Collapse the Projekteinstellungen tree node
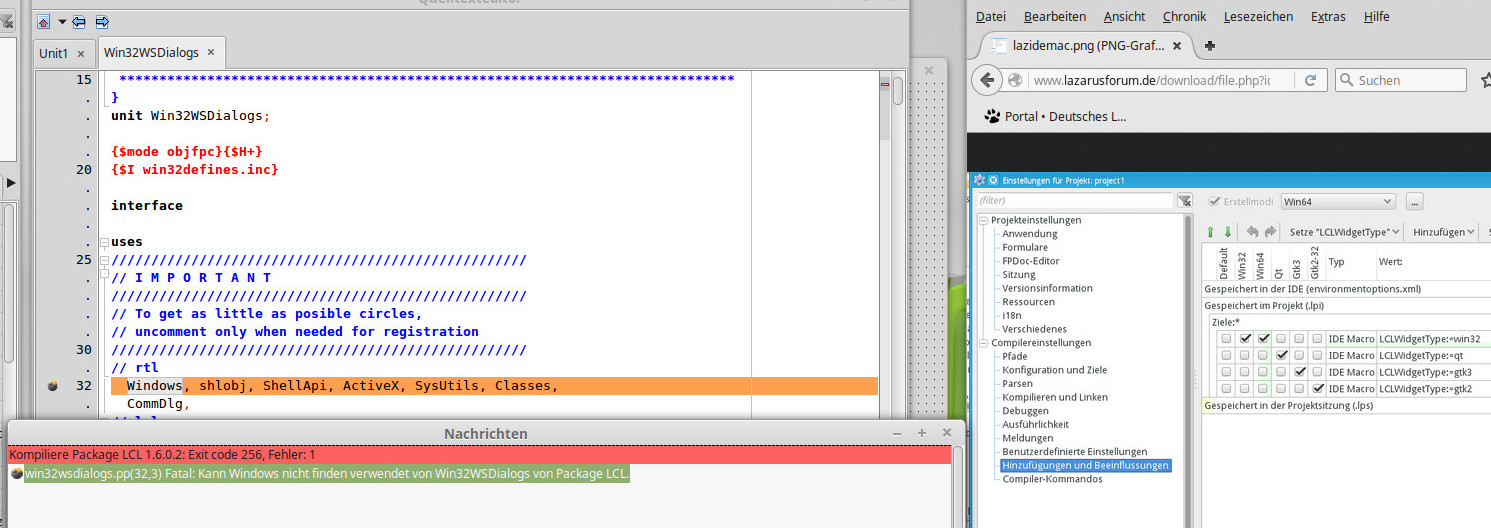1491x528 pixels. click(984, 221)
